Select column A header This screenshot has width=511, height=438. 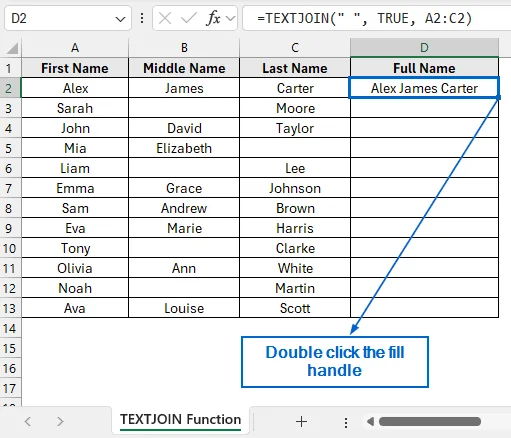(x=75, y=48)
